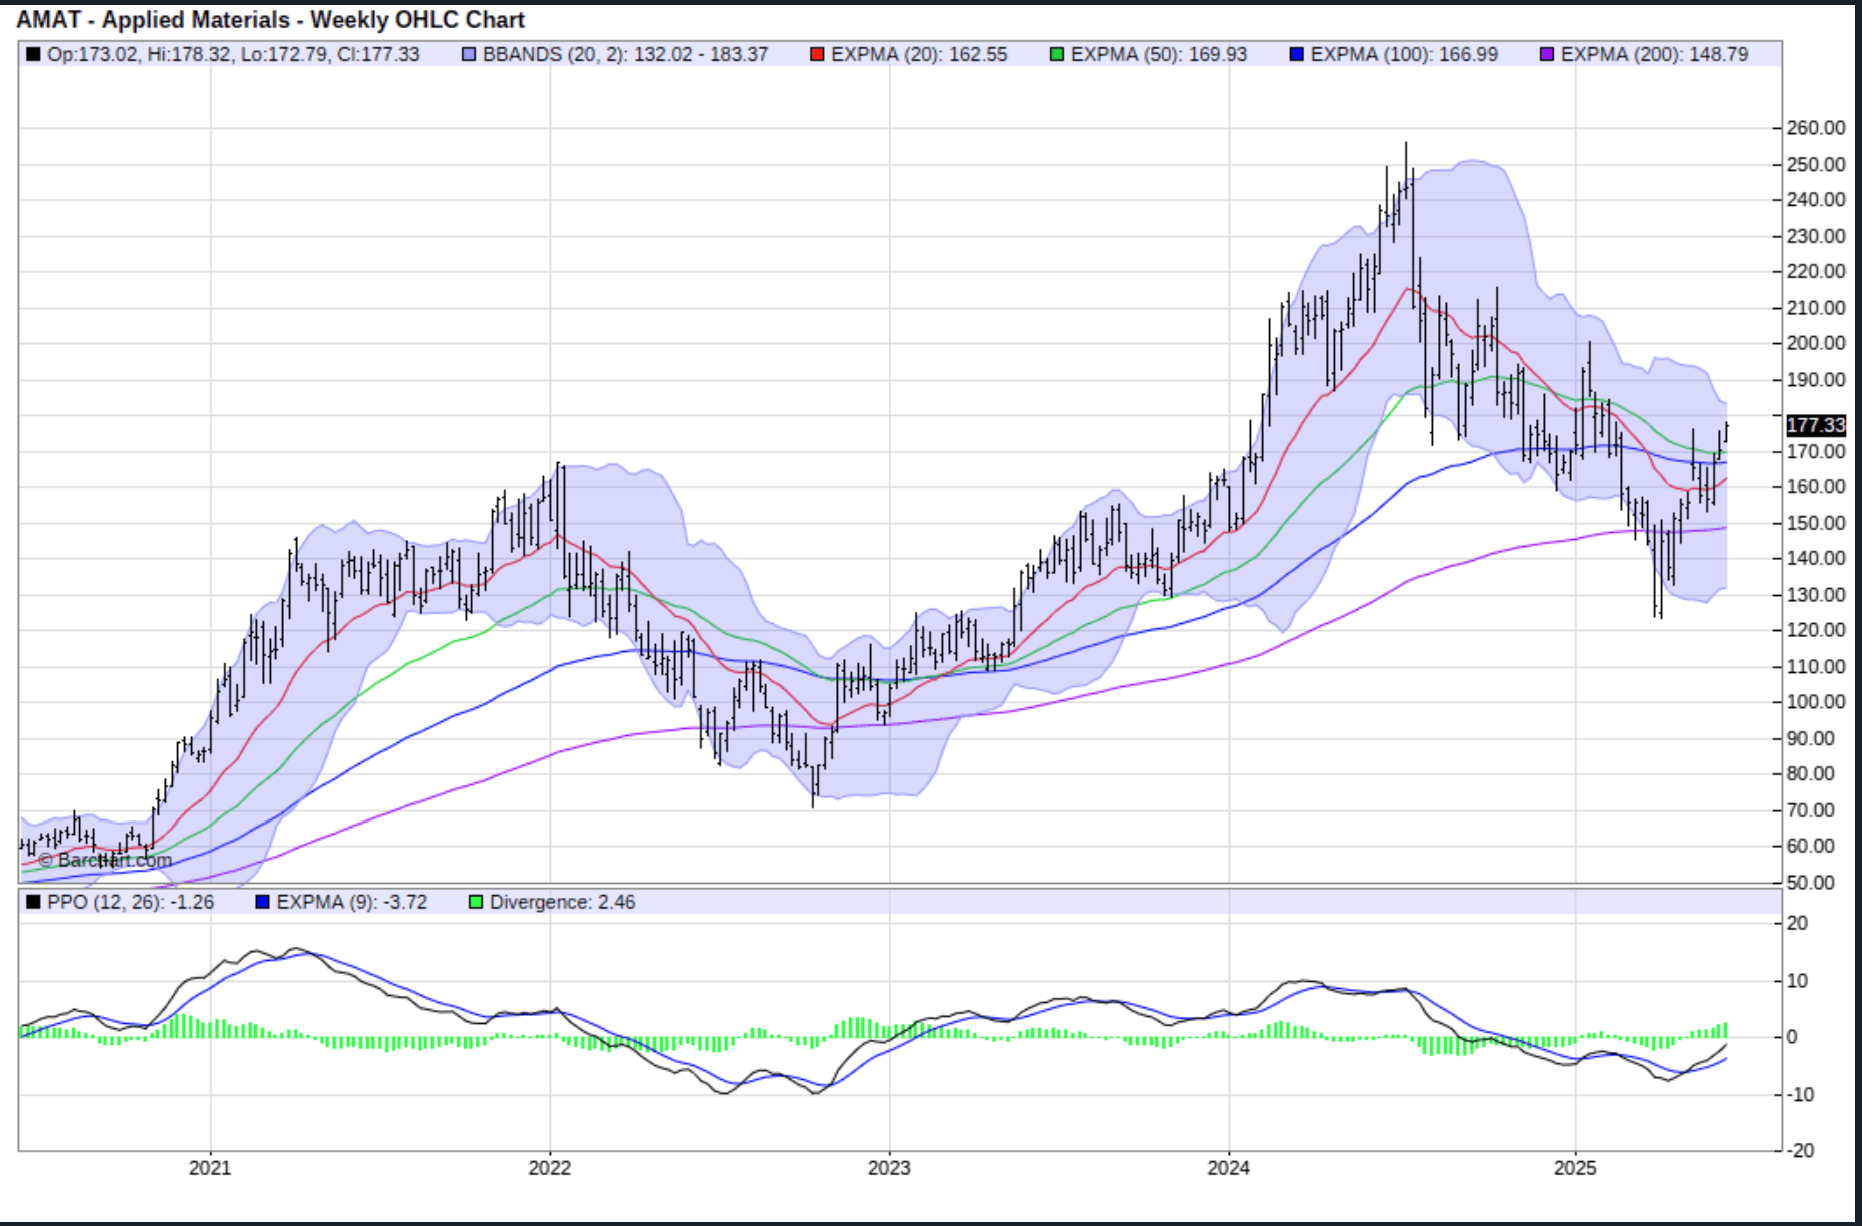
Task: Click the Divergence: 2.46 label
Action: (562, 902)
